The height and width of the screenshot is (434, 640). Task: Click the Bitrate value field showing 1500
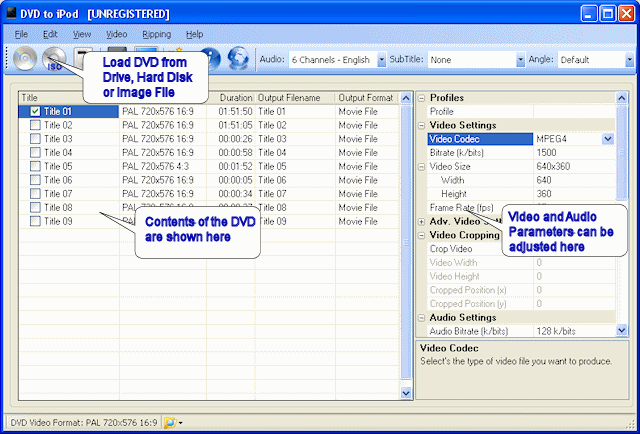coord(574,153)
